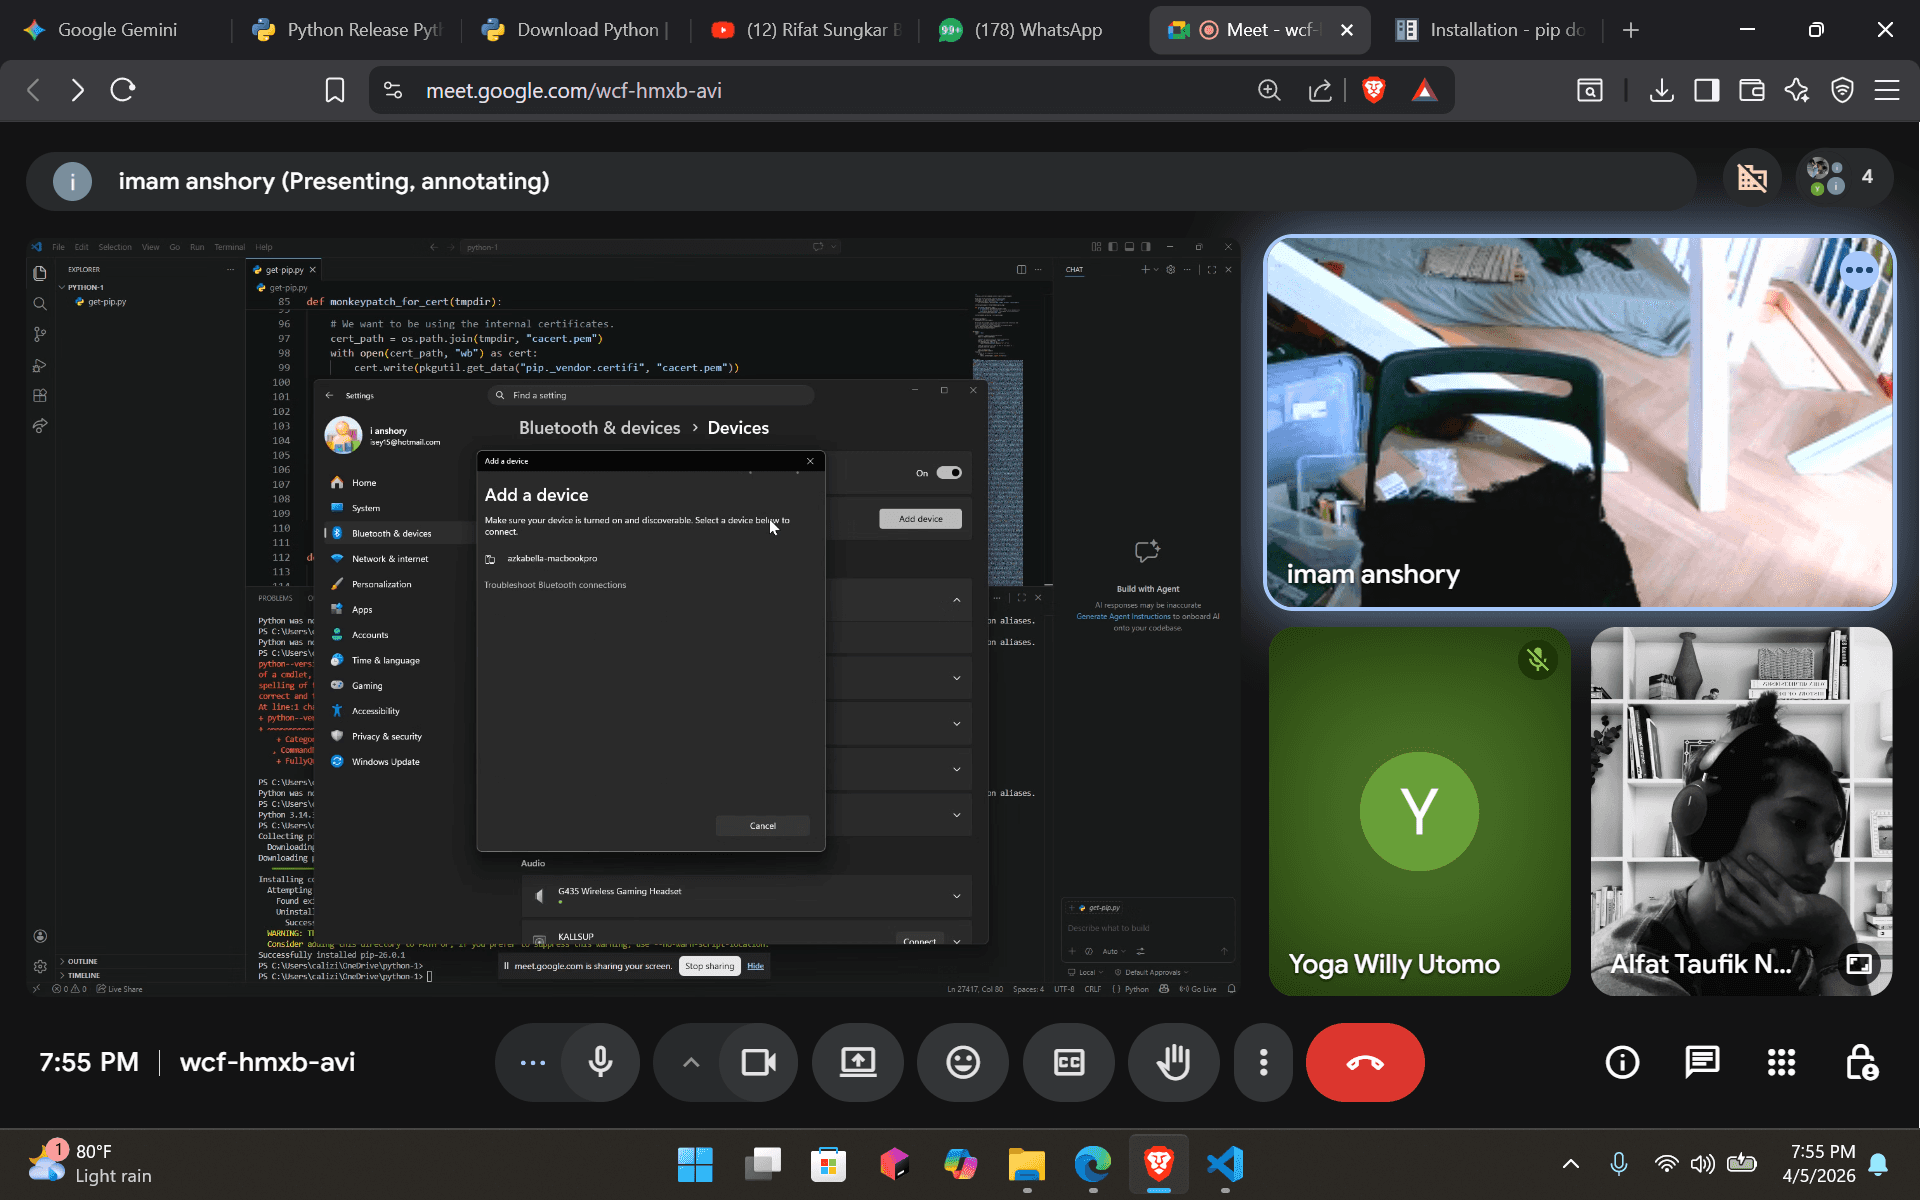Click the Brave Shields lion icon
The width and height of the screenshot is (1920, 1200).
pos(1373,90)
